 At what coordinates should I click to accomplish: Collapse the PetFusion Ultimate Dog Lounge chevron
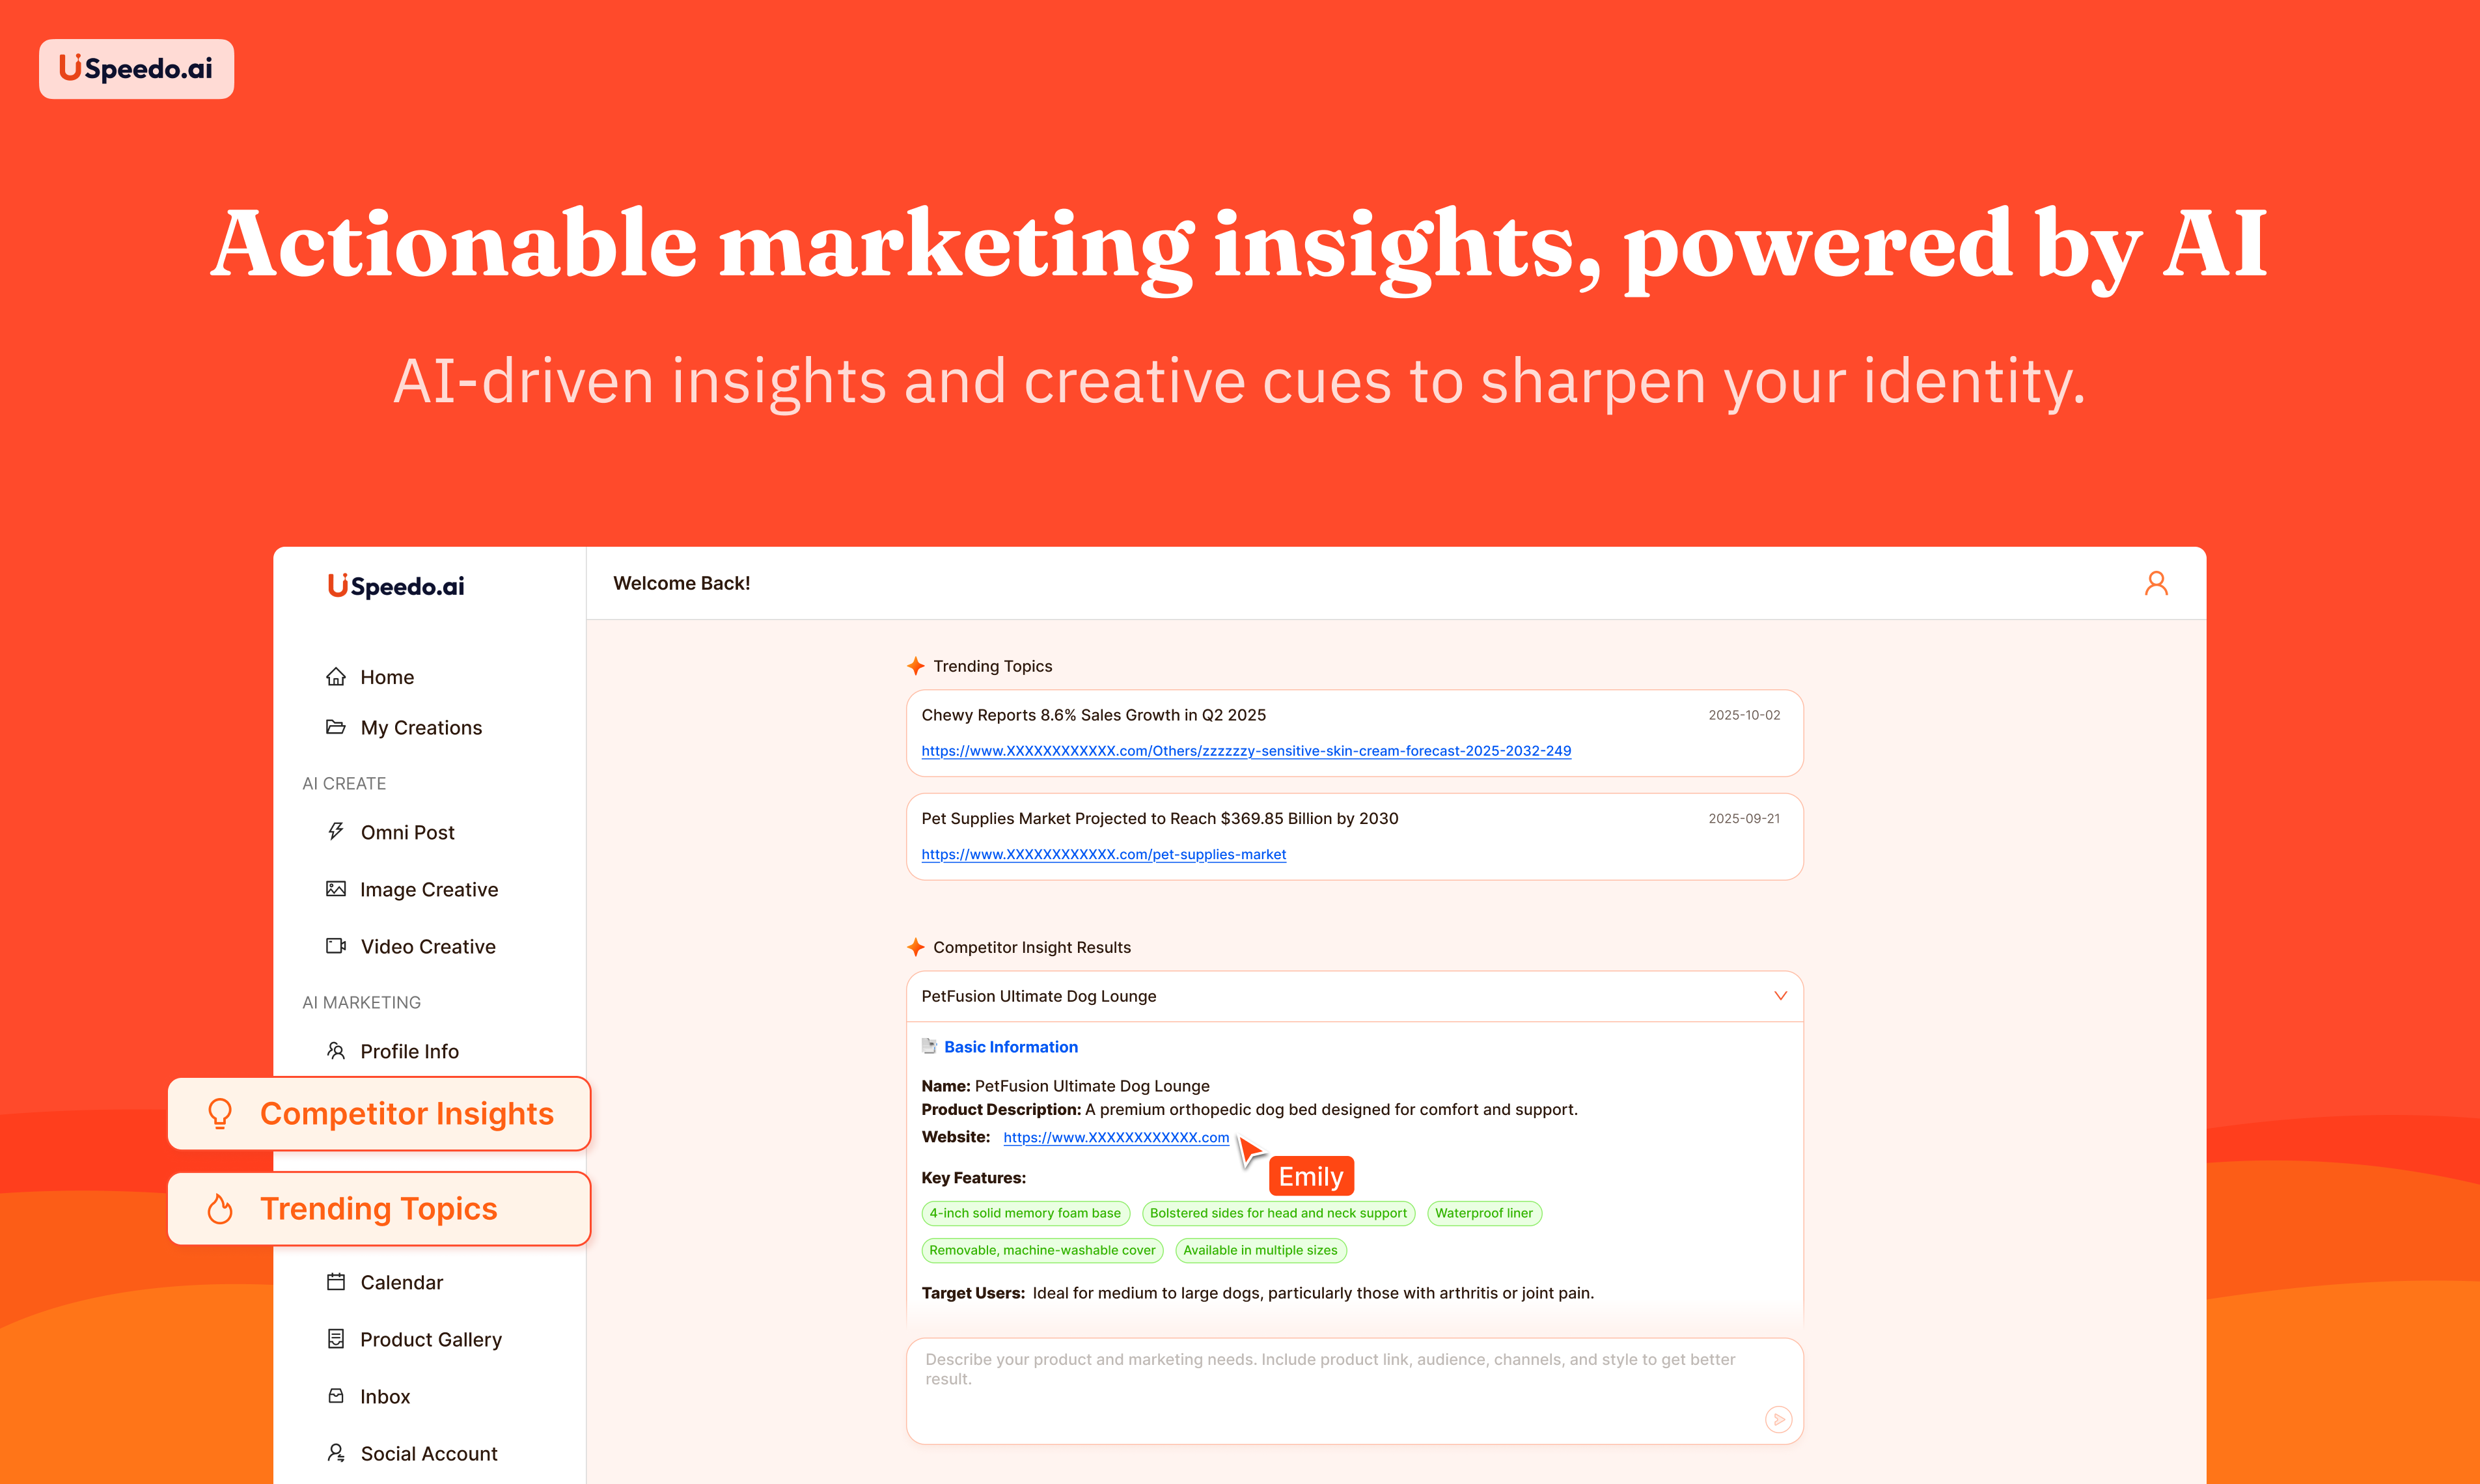[x=1780, y=996]
